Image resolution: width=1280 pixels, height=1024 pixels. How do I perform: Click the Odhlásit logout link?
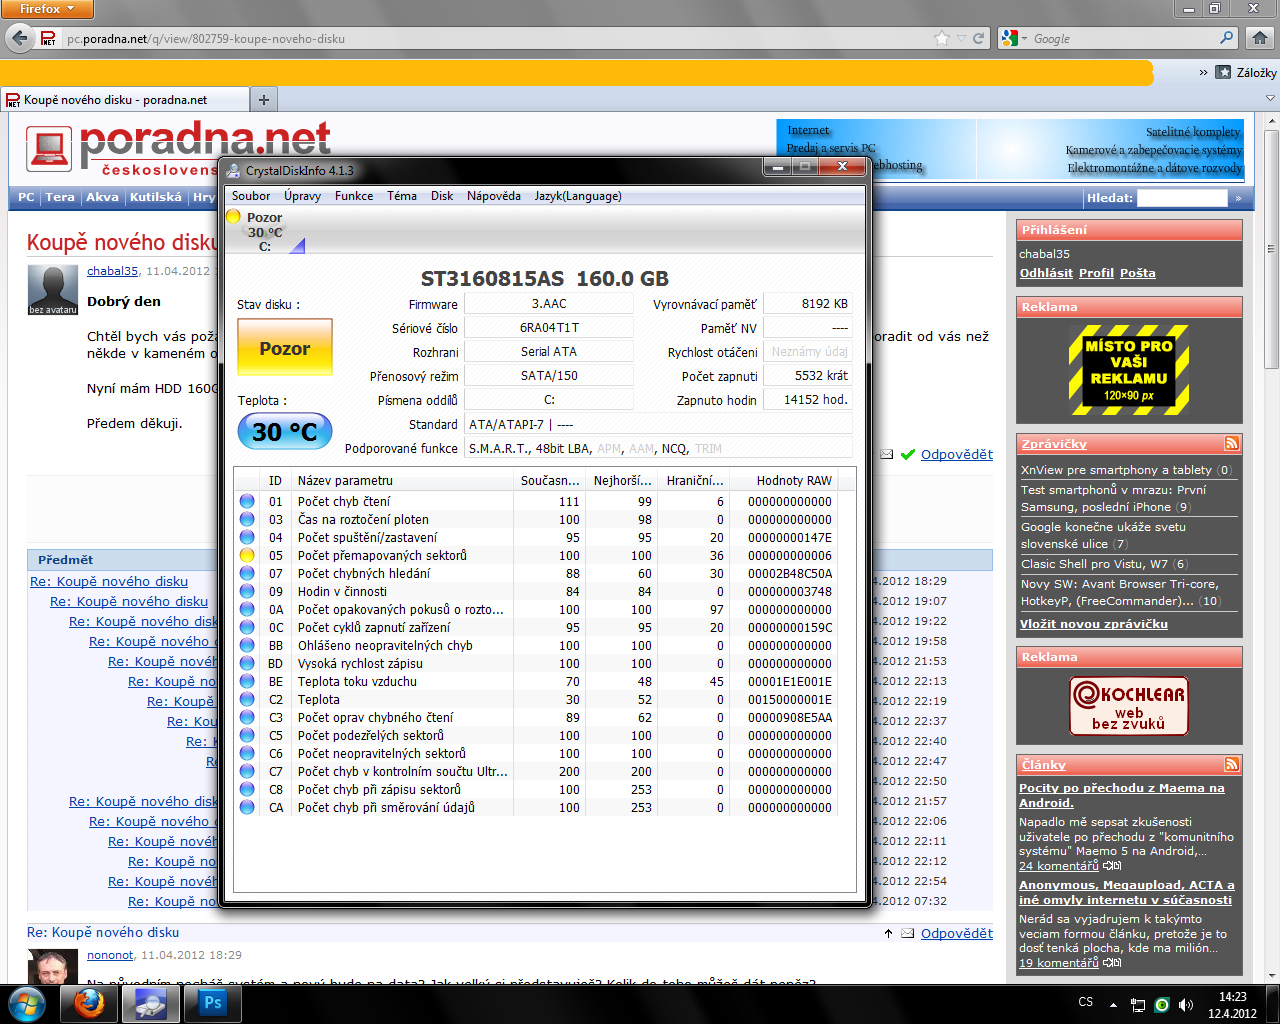[1046, 273]
